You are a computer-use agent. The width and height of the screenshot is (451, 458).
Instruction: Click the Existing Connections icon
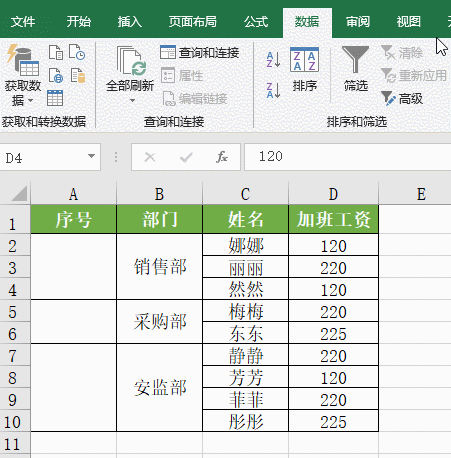tap(78, 75)
